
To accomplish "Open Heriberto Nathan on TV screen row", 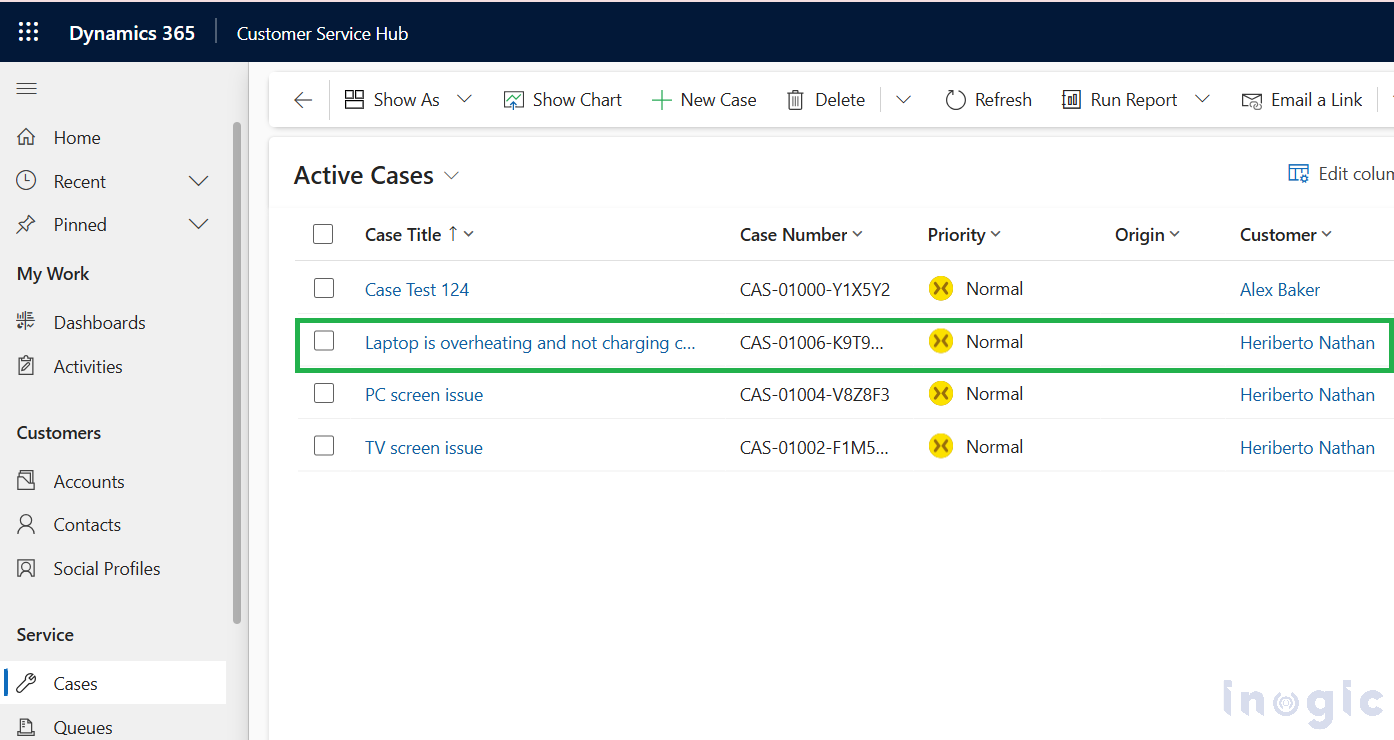I will pyautogui.click(x=1307, y=447).
